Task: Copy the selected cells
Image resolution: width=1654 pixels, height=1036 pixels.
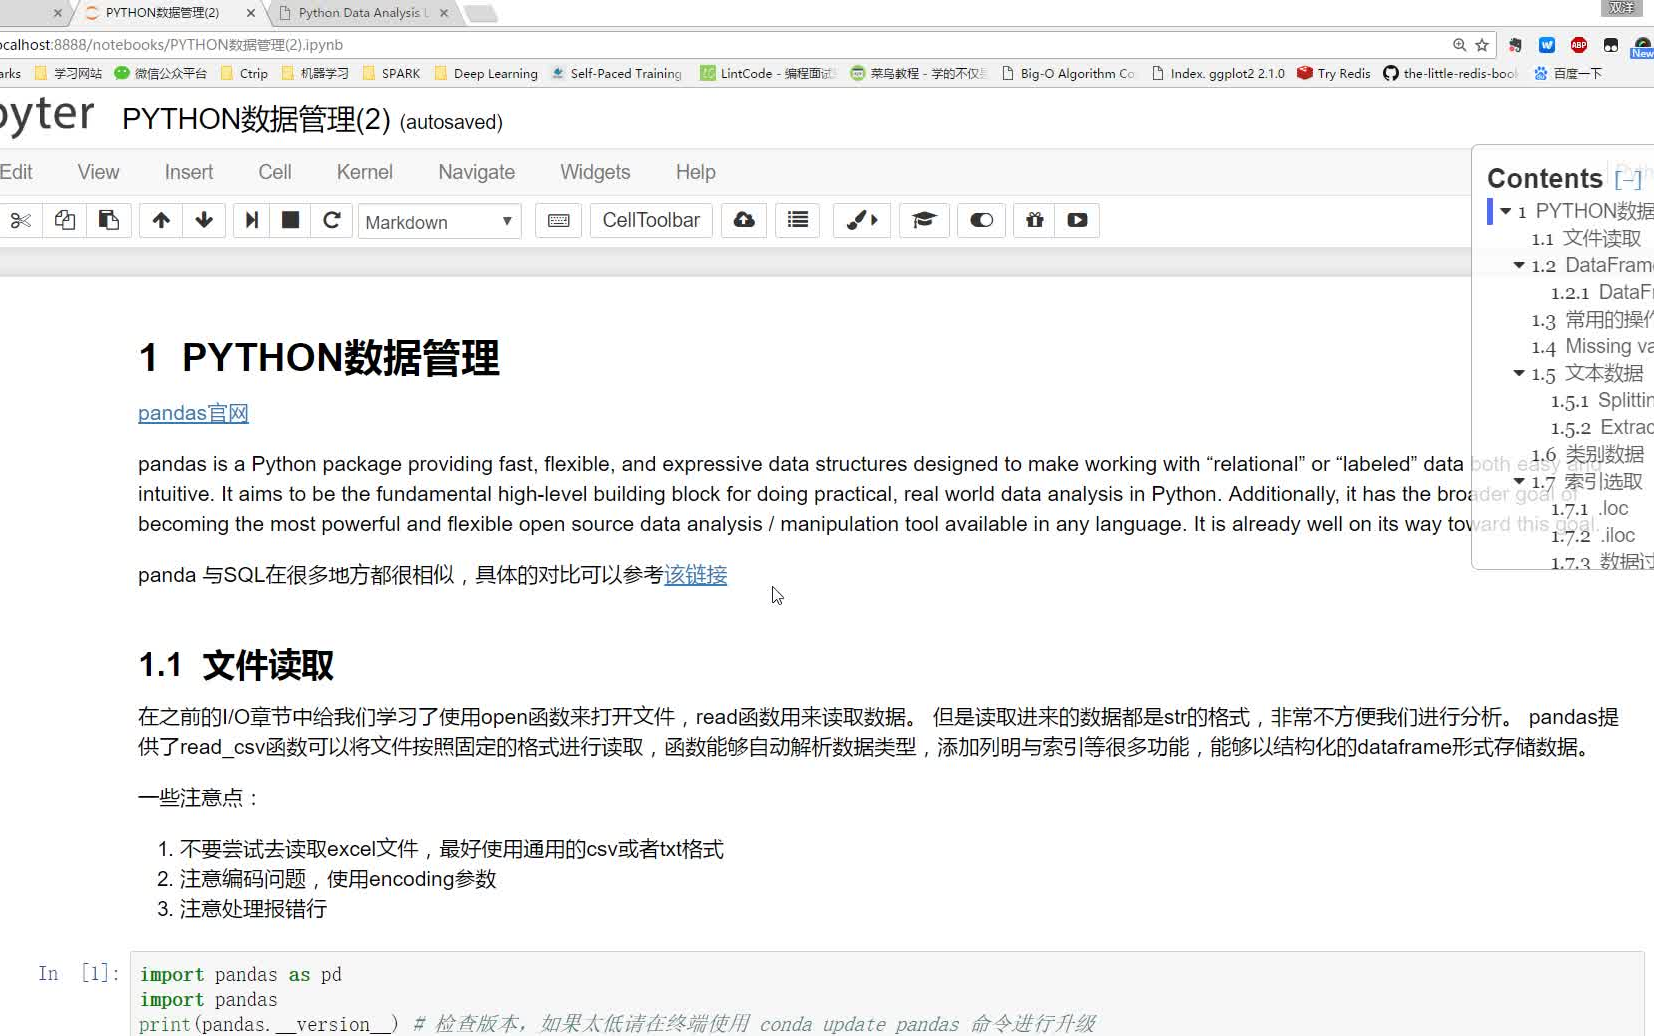Action: point(65,221)
